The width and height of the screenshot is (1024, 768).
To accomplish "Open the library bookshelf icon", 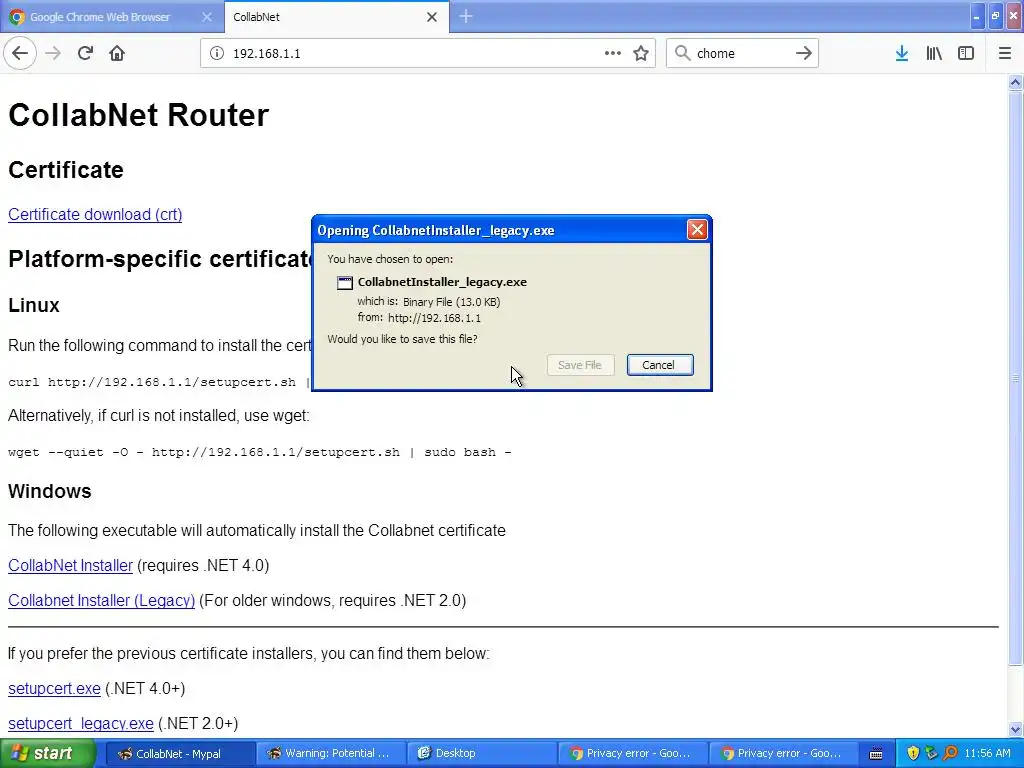I will (934, 54).
